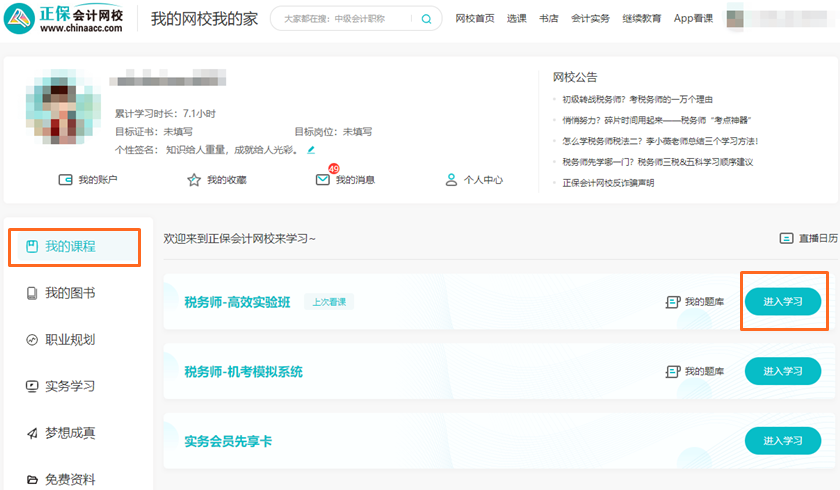Open announcement 税务师先学哪一门？

point(658,162)
